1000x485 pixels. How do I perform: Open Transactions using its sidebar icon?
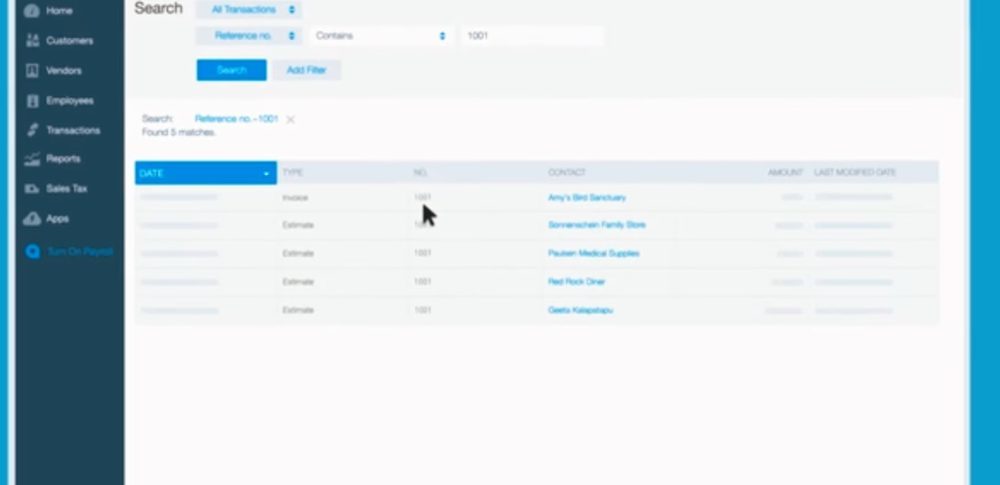click(x=32, y=130)
